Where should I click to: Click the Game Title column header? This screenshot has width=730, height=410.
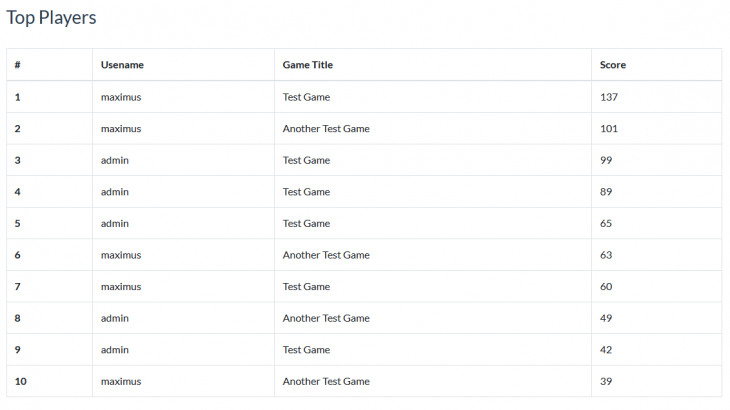[x=308, y=65]
